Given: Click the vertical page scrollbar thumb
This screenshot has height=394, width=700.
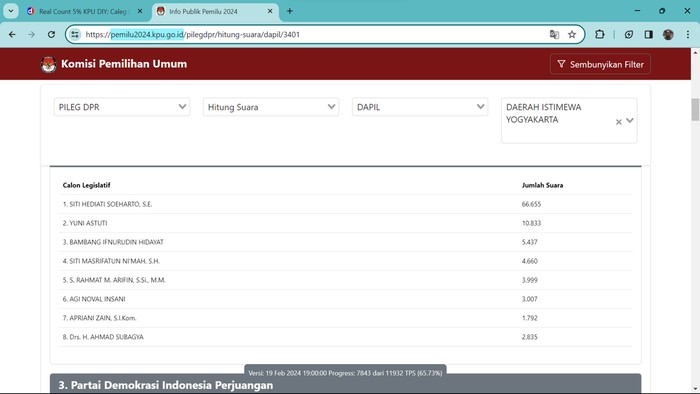Looking at the screenshot, I should (x=695, y=109).
